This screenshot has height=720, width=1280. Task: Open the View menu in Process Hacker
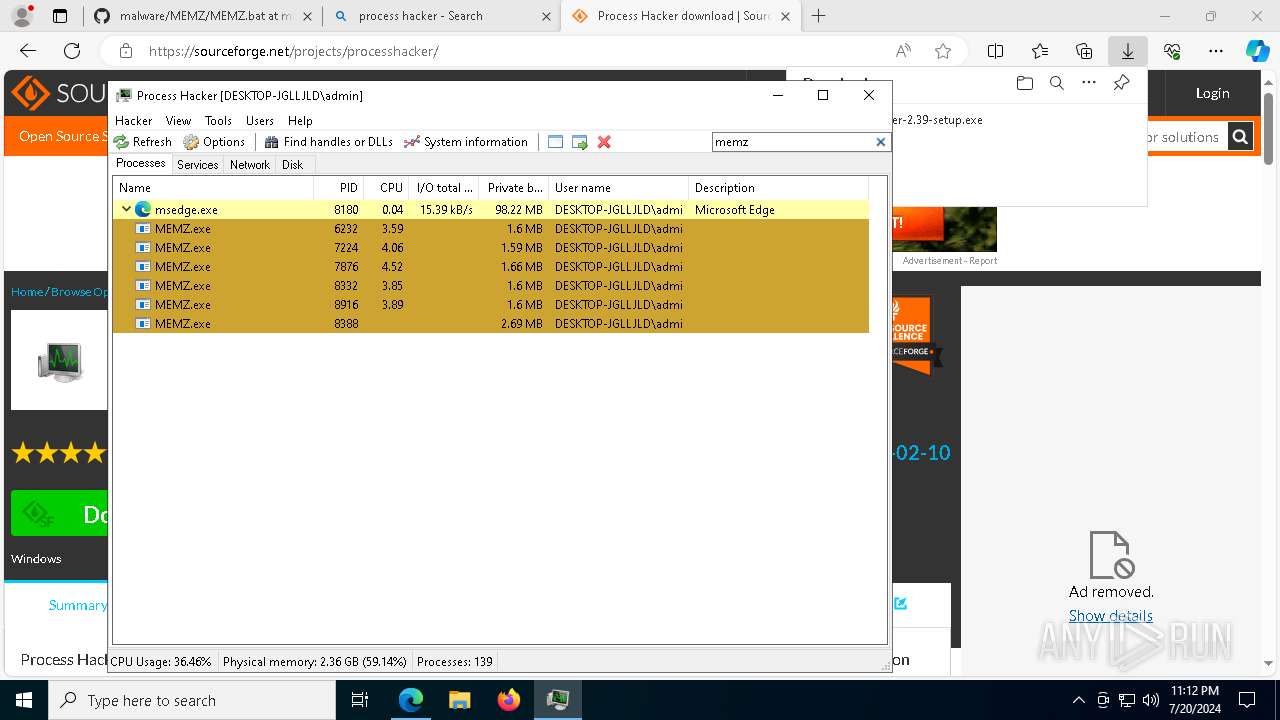click(178, 120)
